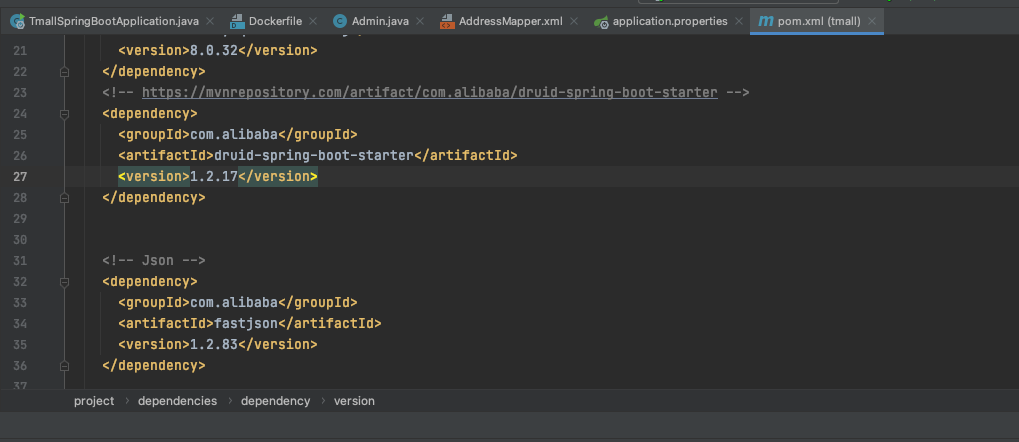Select 'version' breadcrumb
Image resolution: width=1019 pixels, height=442 pixels.
(354, 401)
